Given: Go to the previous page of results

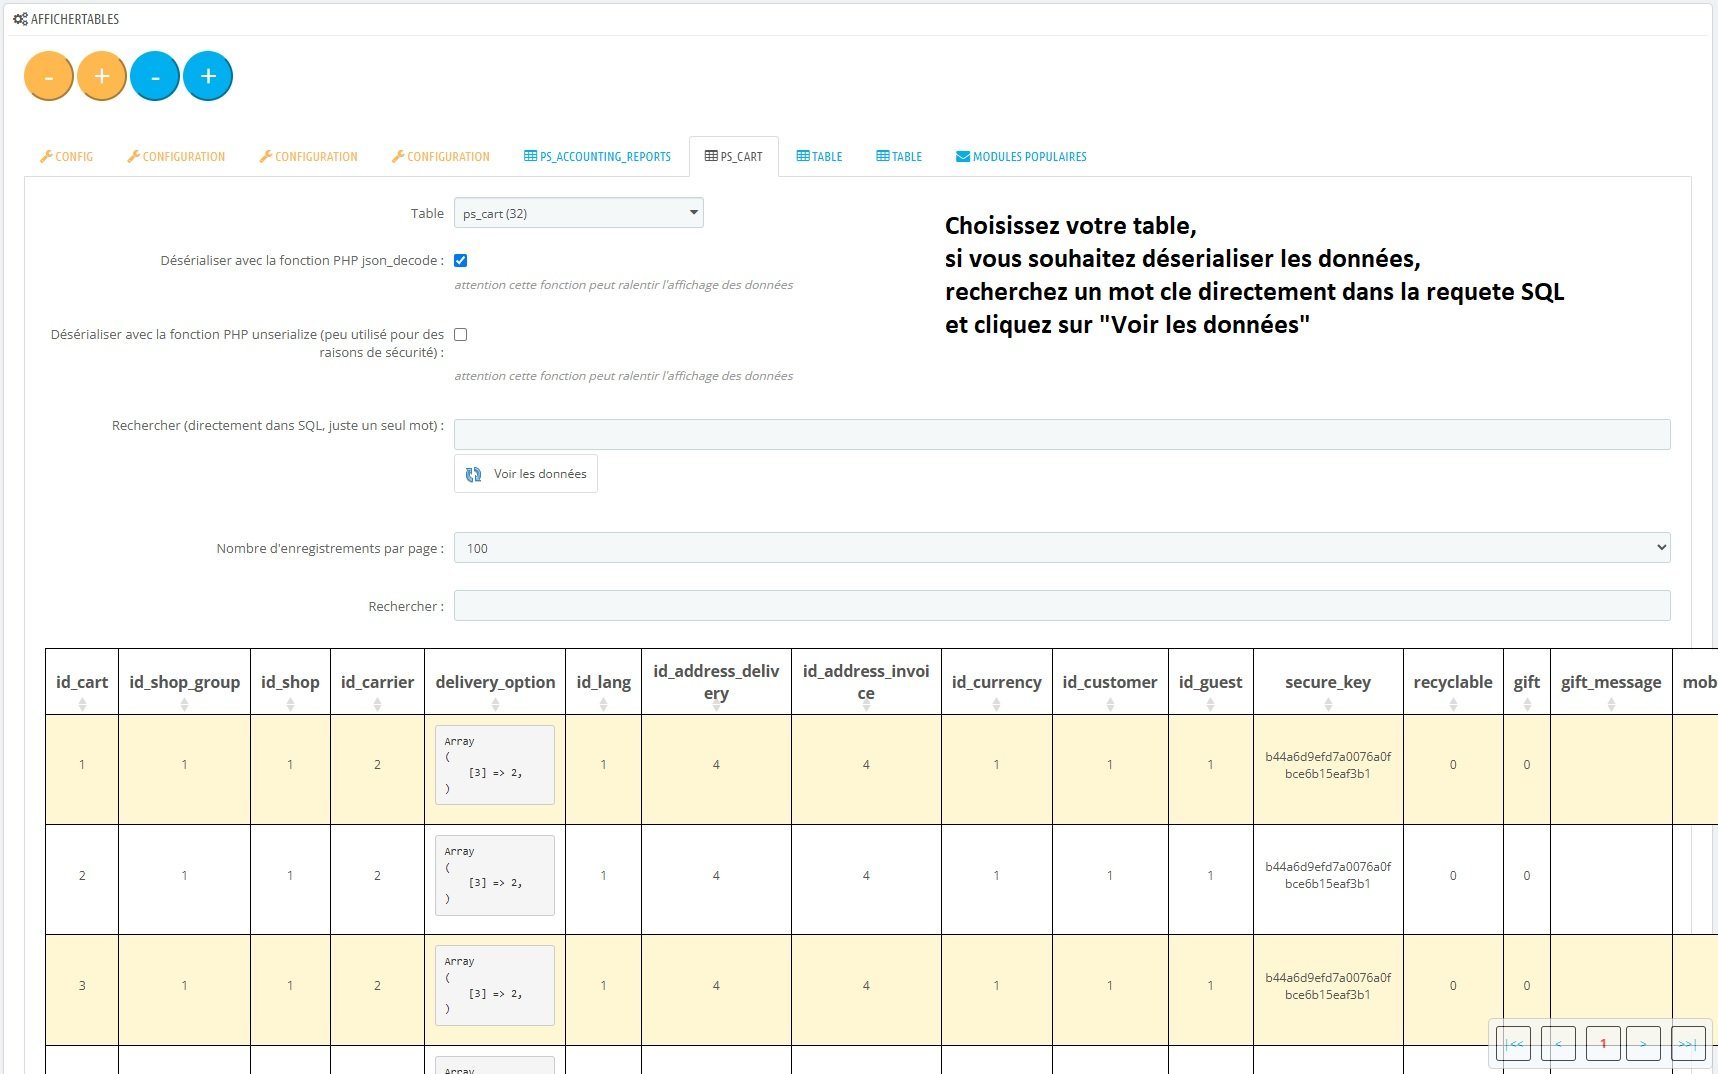Looking at the screenshot, I should point(1558,1044).
